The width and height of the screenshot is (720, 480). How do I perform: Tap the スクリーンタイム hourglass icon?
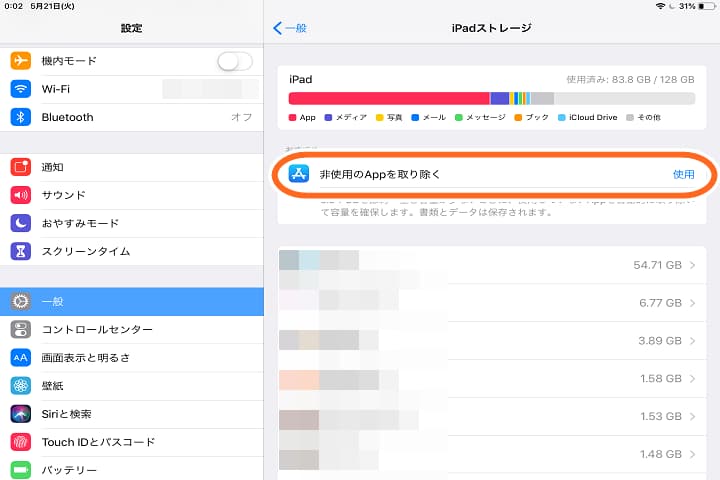(x=21, y=251)
